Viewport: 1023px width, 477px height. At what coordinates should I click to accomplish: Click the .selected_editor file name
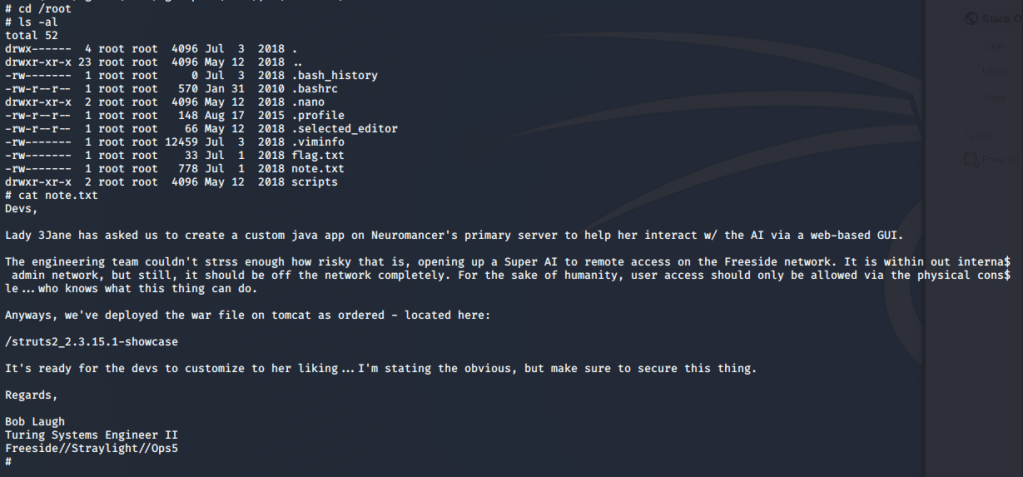[342, 129]
